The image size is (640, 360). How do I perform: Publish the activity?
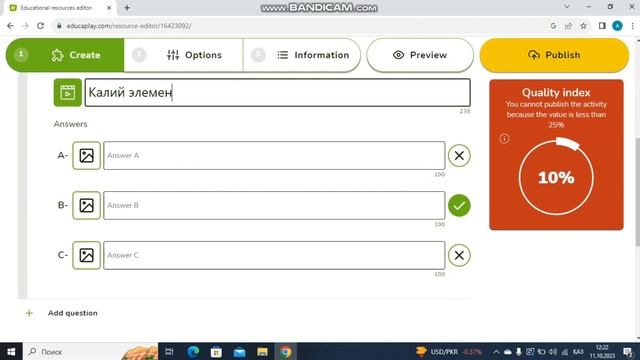[x=554, y=55]
